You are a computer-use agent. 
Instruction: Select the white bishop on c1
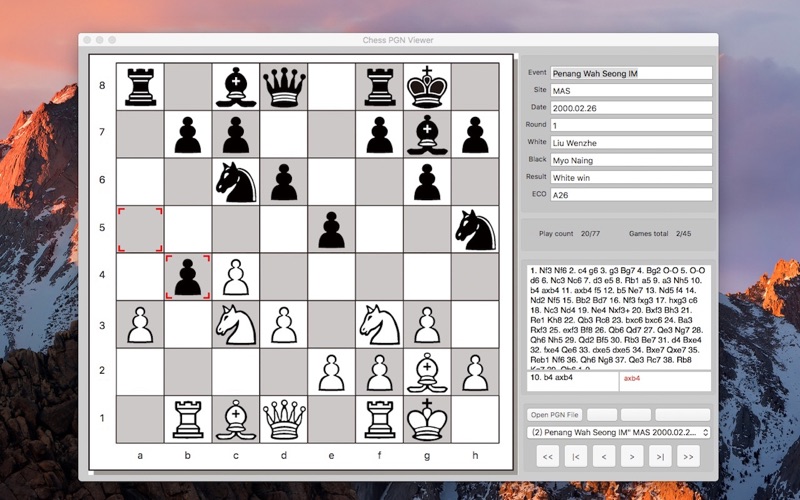pos(236,420)
